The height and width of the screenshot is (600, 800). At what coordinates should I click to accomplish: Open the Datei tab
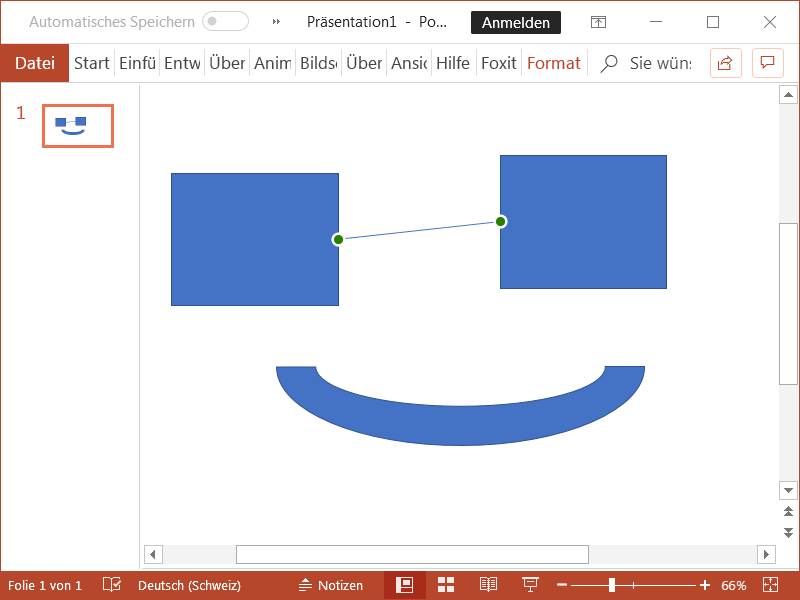(35, 63)
